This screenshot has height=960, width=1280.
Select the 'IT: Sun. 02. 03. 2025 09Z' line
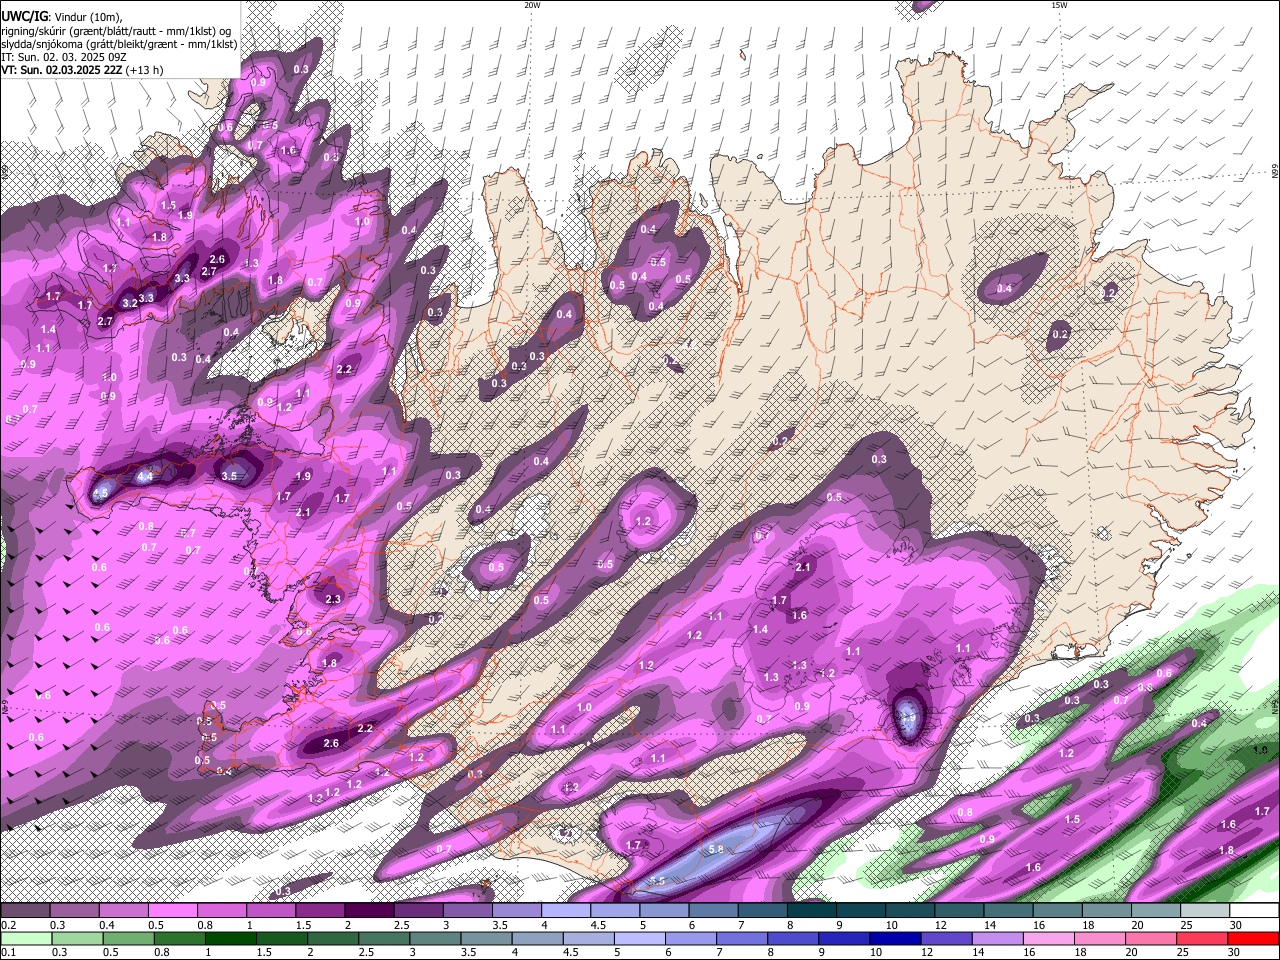(x=63, y=57)
